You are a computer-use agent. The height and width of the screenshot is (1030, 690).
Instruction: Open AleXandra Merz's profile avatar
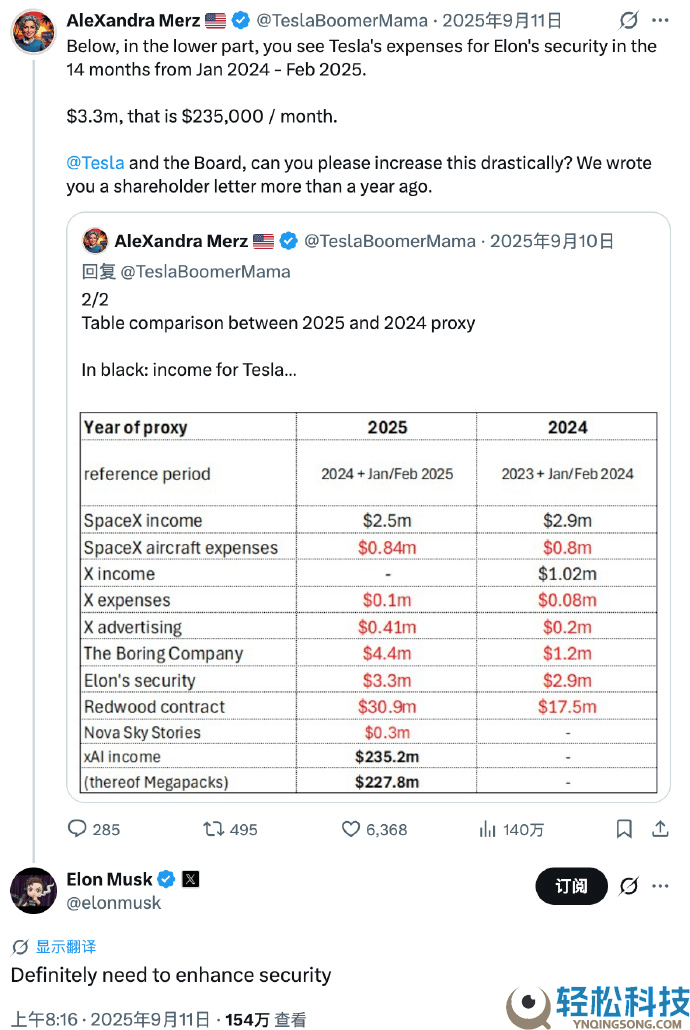34,32
